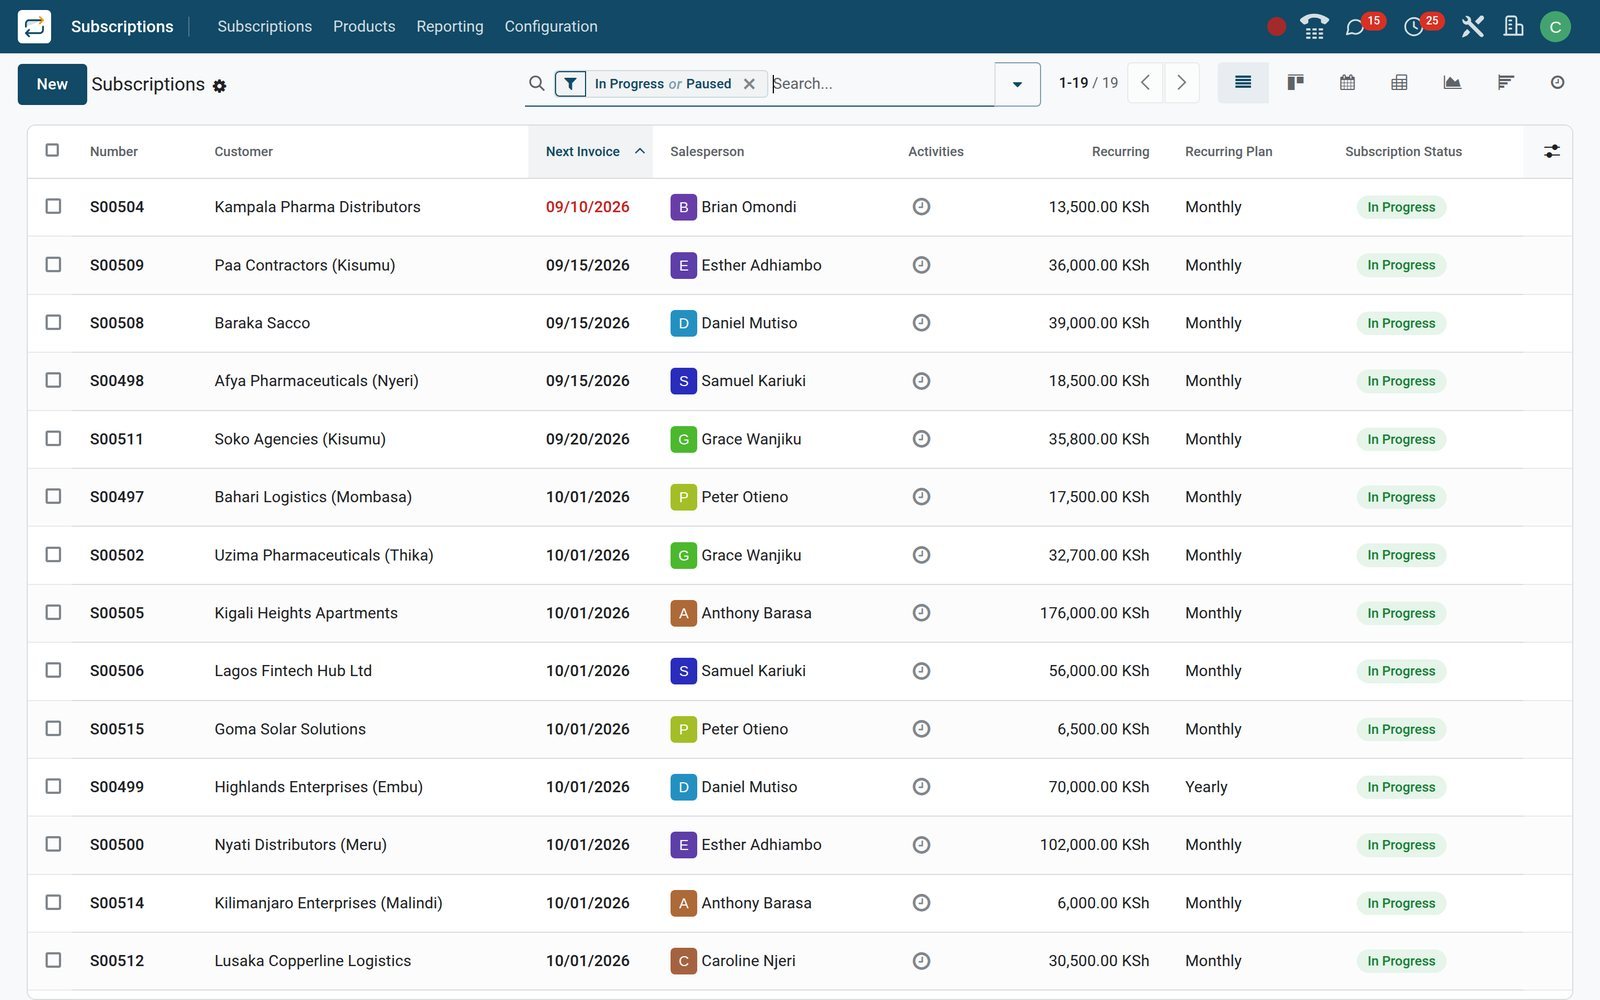
Task: Remove the In Progress or Paused filter
Action: (x=749, y=84)
